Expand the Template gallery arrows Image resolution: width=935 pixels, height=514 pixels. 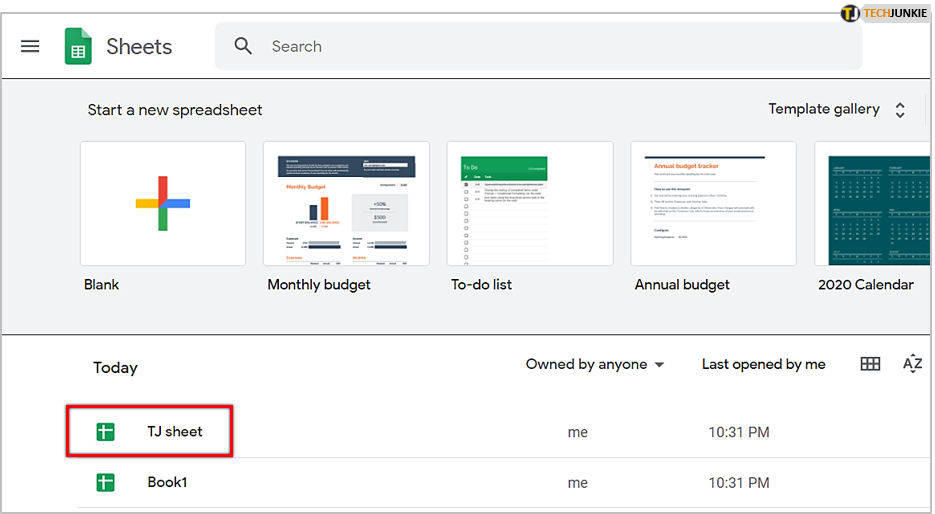pyautogui.click(x=900, y=110)
